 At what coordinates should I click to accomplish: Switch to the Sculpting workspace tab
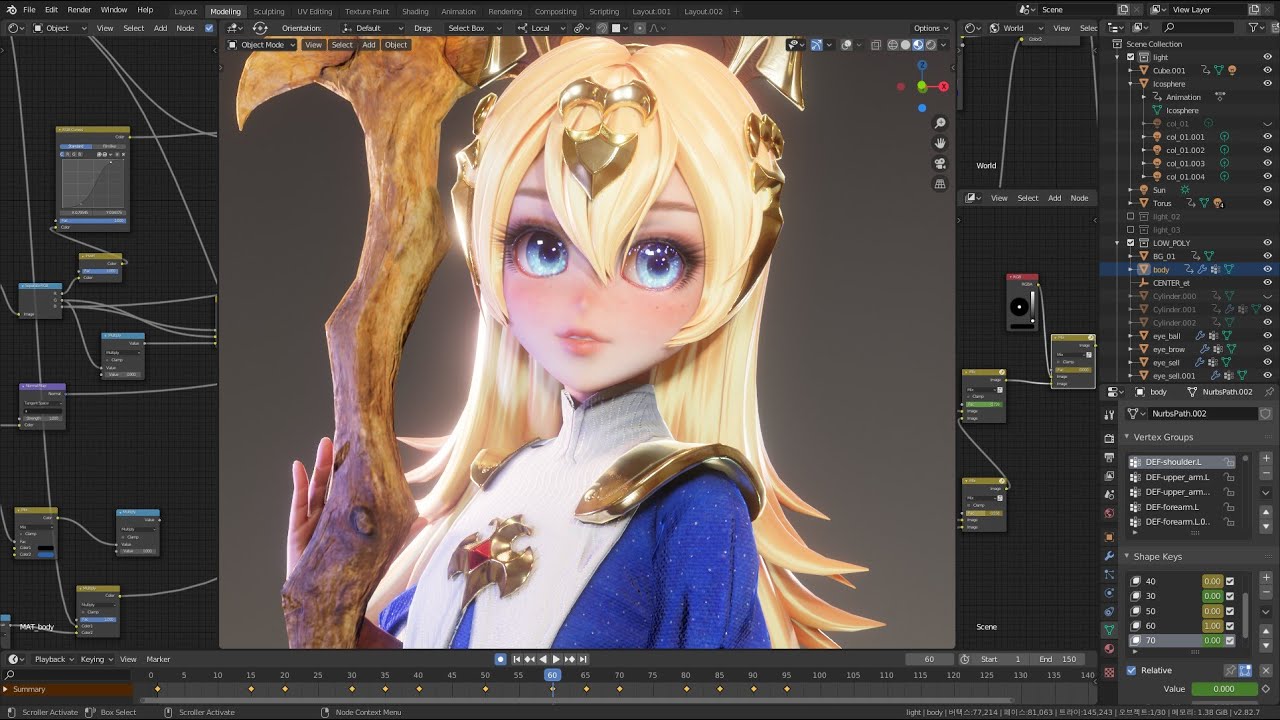click(x=268, y=11)
